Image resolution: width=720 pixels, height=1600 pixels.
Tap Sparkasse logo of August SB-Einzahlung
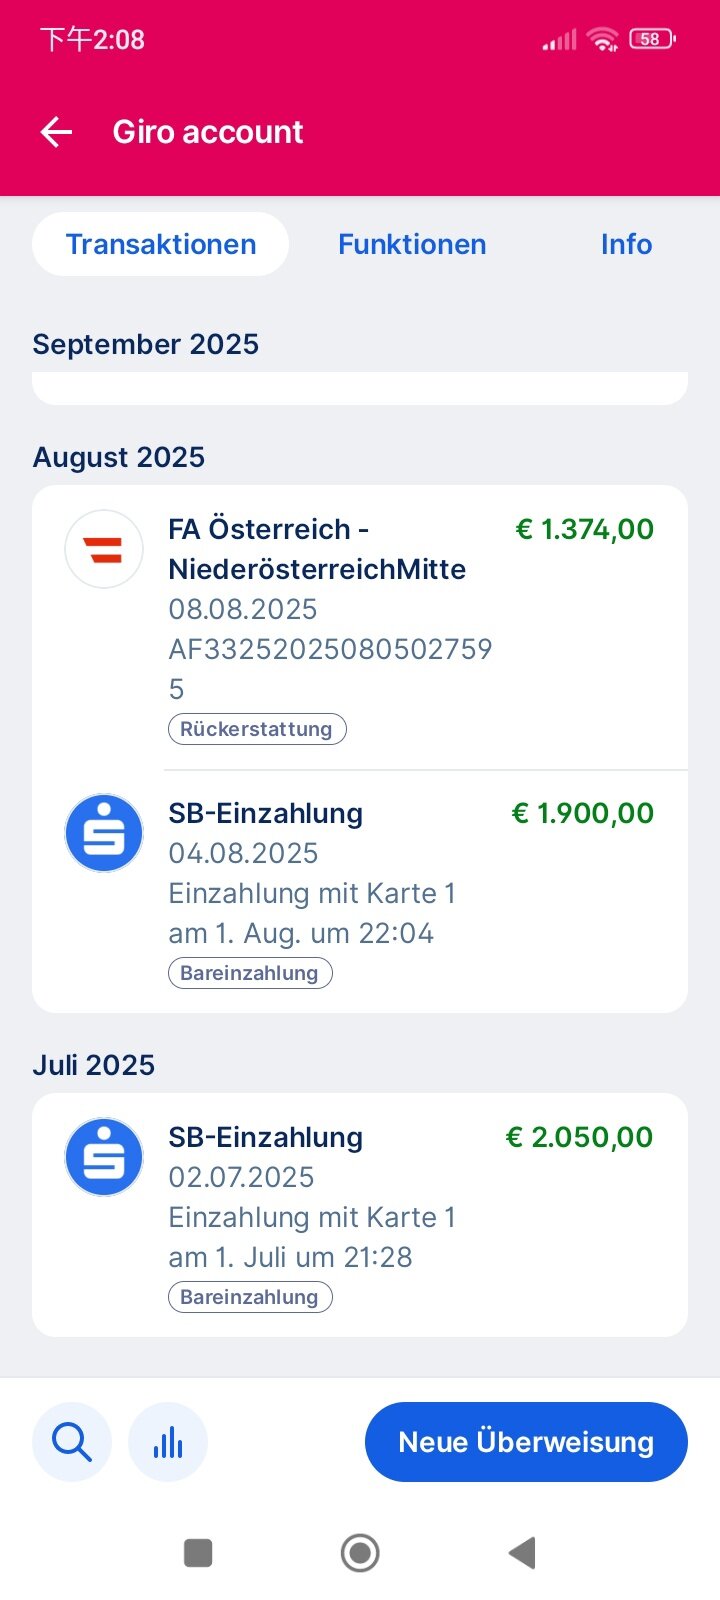click(104, 833)
